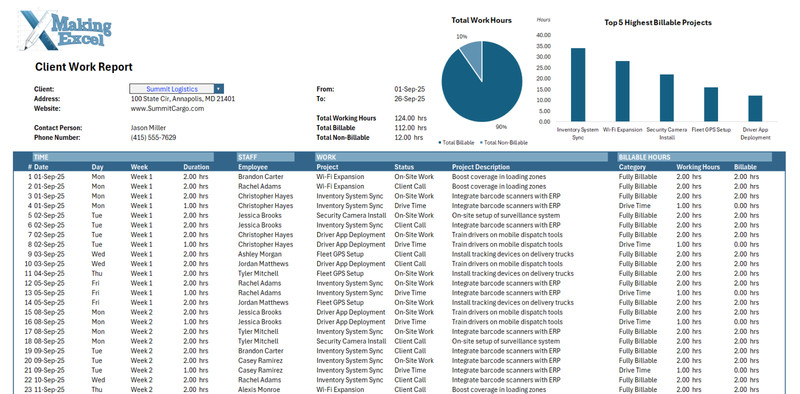
Task: Select 0.00 billable value in row 8
Action: point(746,244)
